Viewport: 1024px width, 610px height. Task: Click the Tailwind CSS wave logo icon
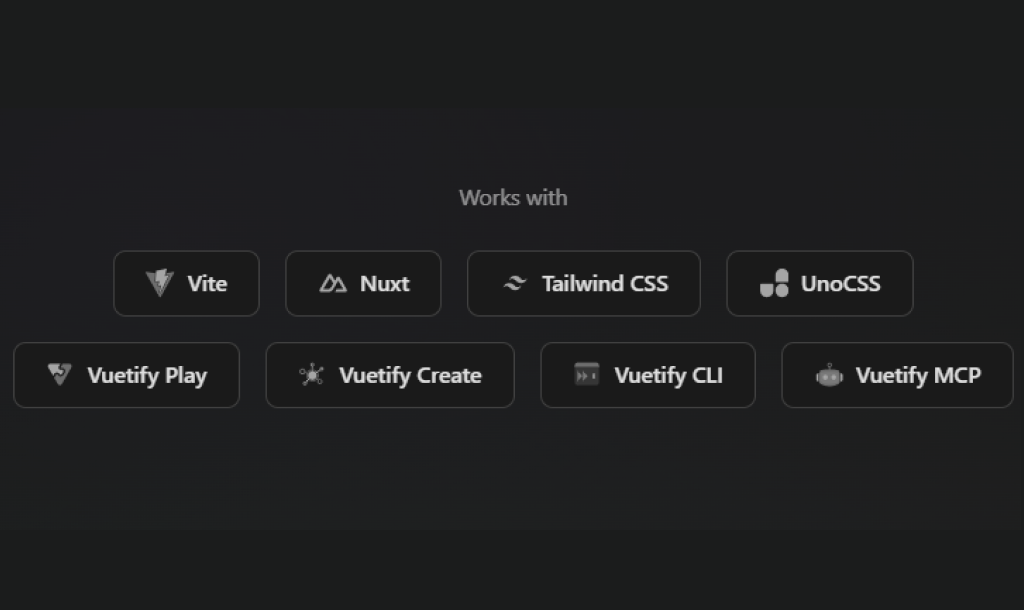click(515, 283)
